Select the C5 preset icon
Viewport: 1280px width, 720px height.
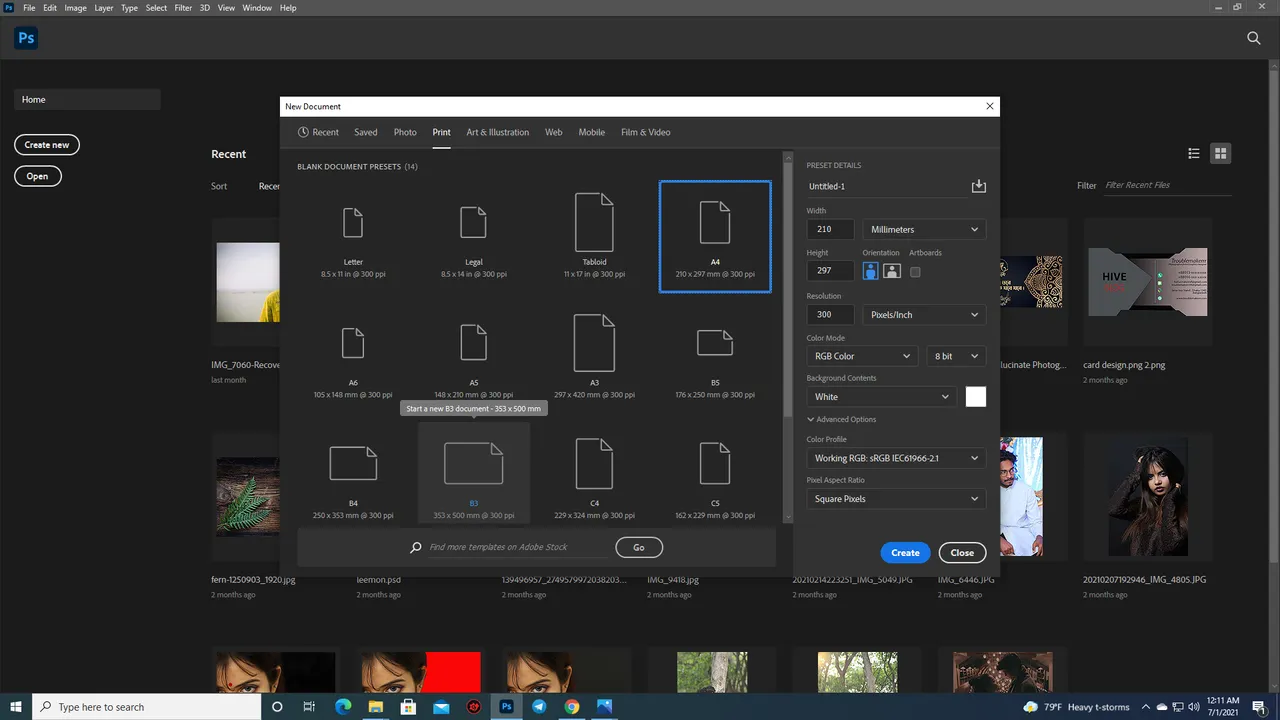click(715, 463)
